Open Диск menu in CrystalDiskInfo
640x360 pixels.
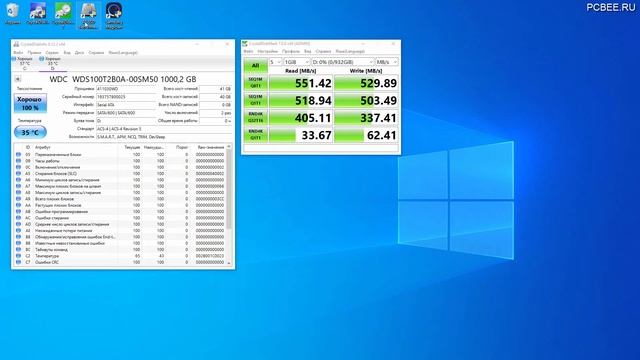pos(79,53)
